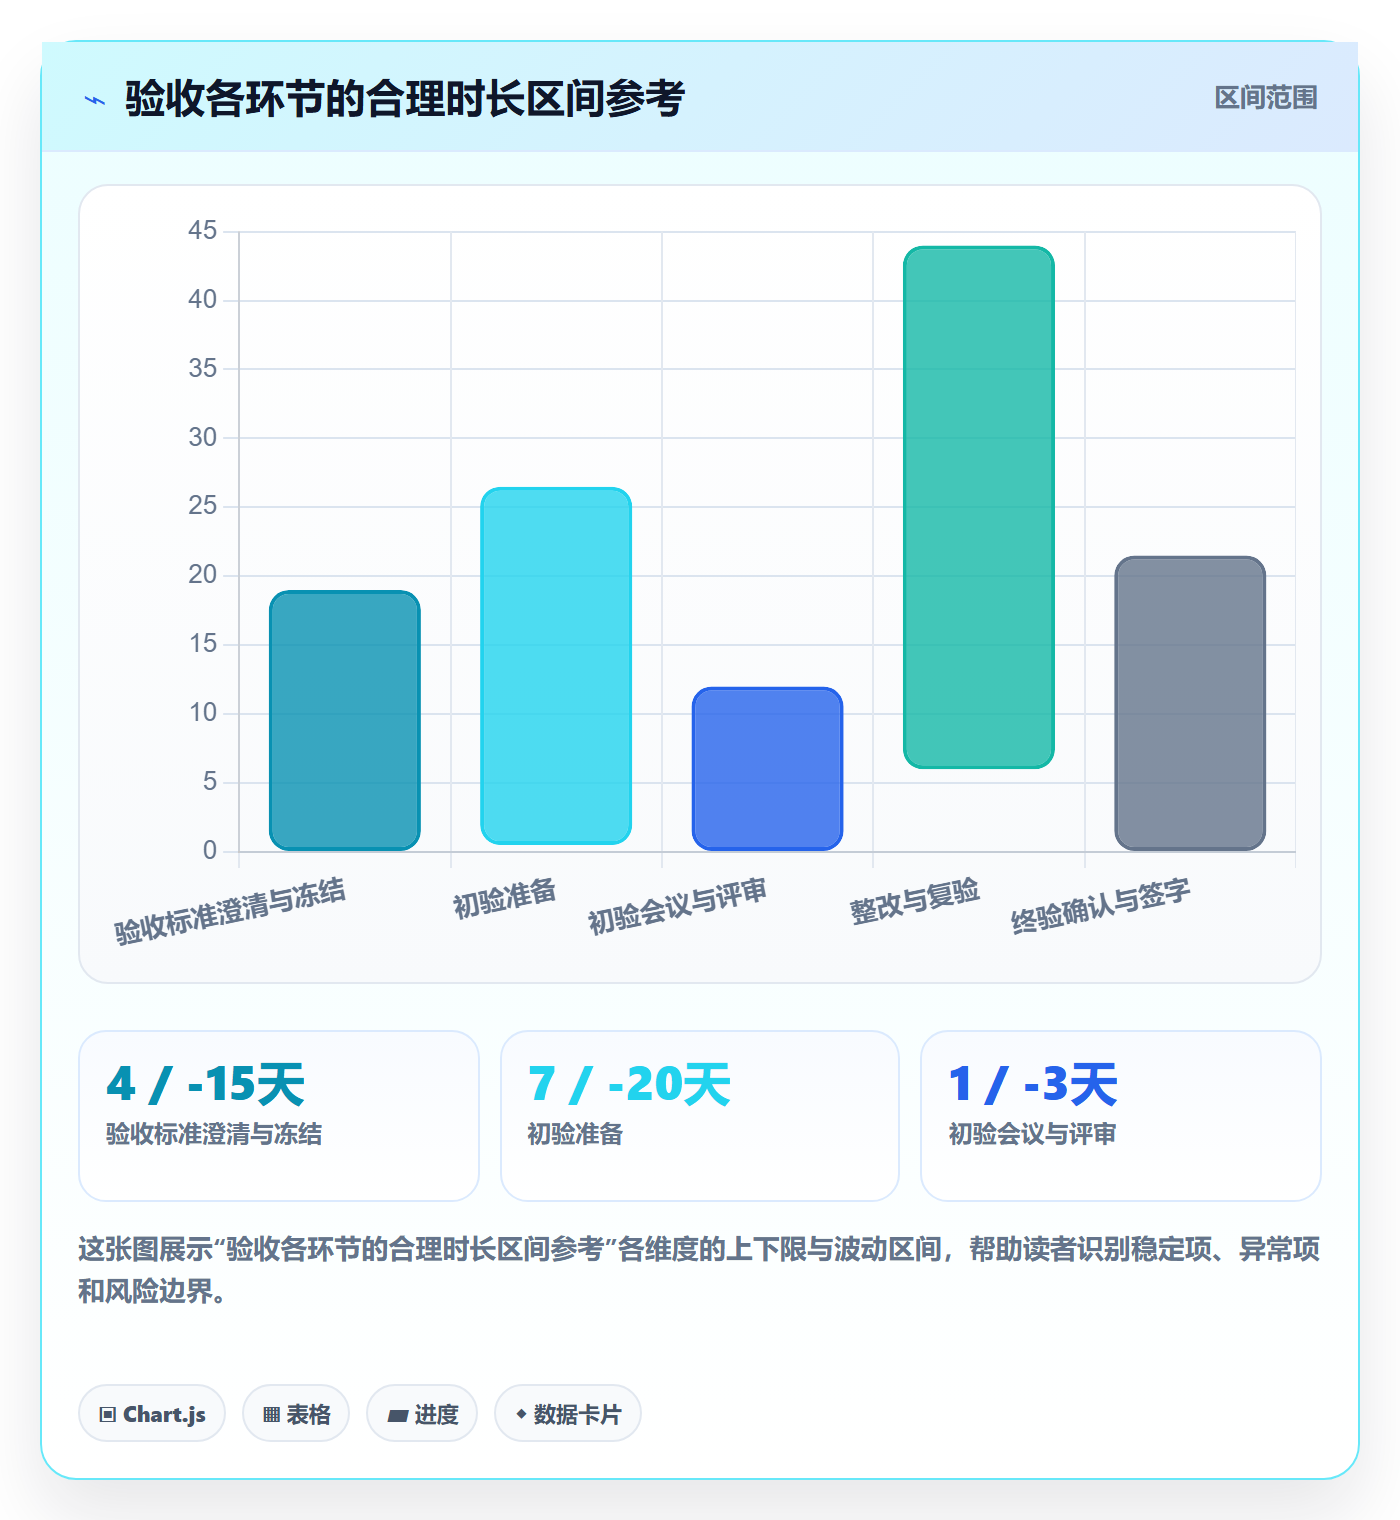
Task: Click 初验会议与评审 caption in third card
Action: click(x=1032, y=1134)
